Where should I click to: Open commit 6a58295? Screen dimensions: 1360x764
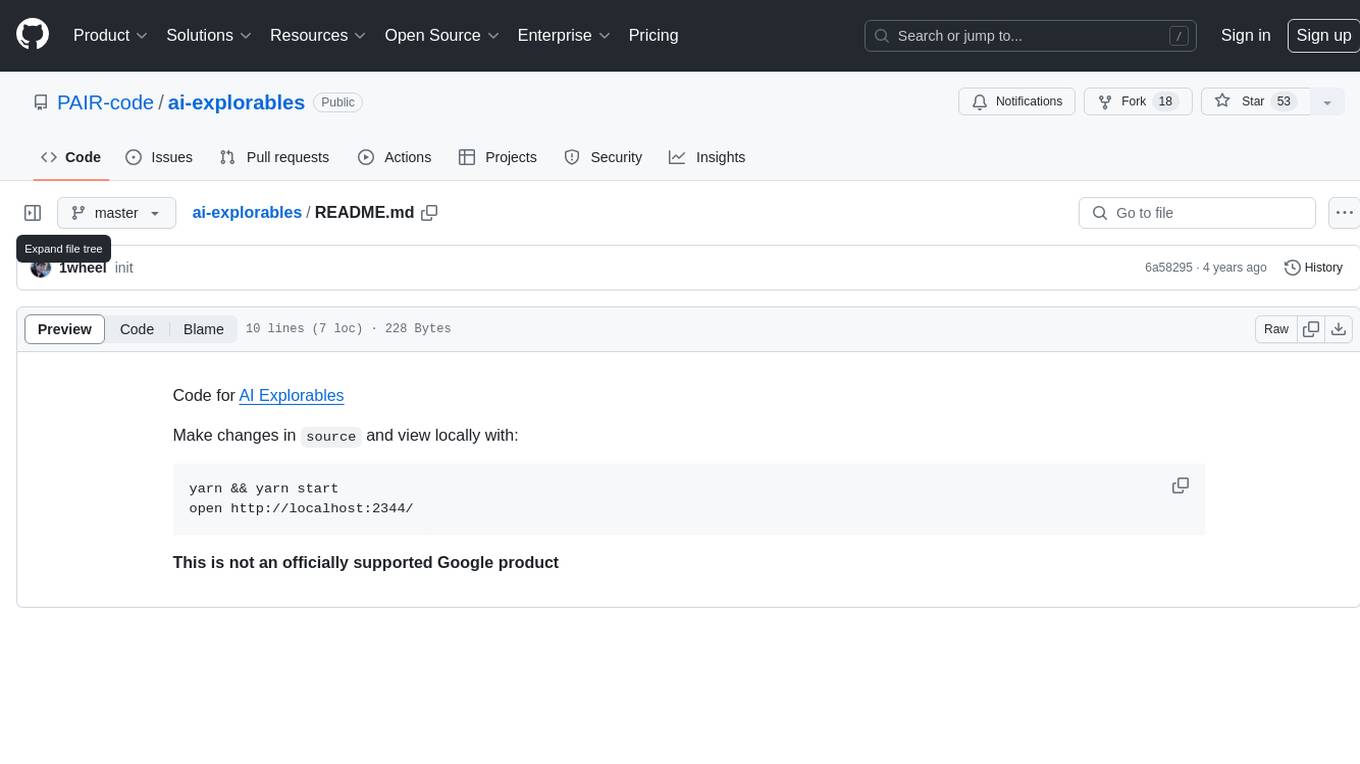pos(1168,268)
